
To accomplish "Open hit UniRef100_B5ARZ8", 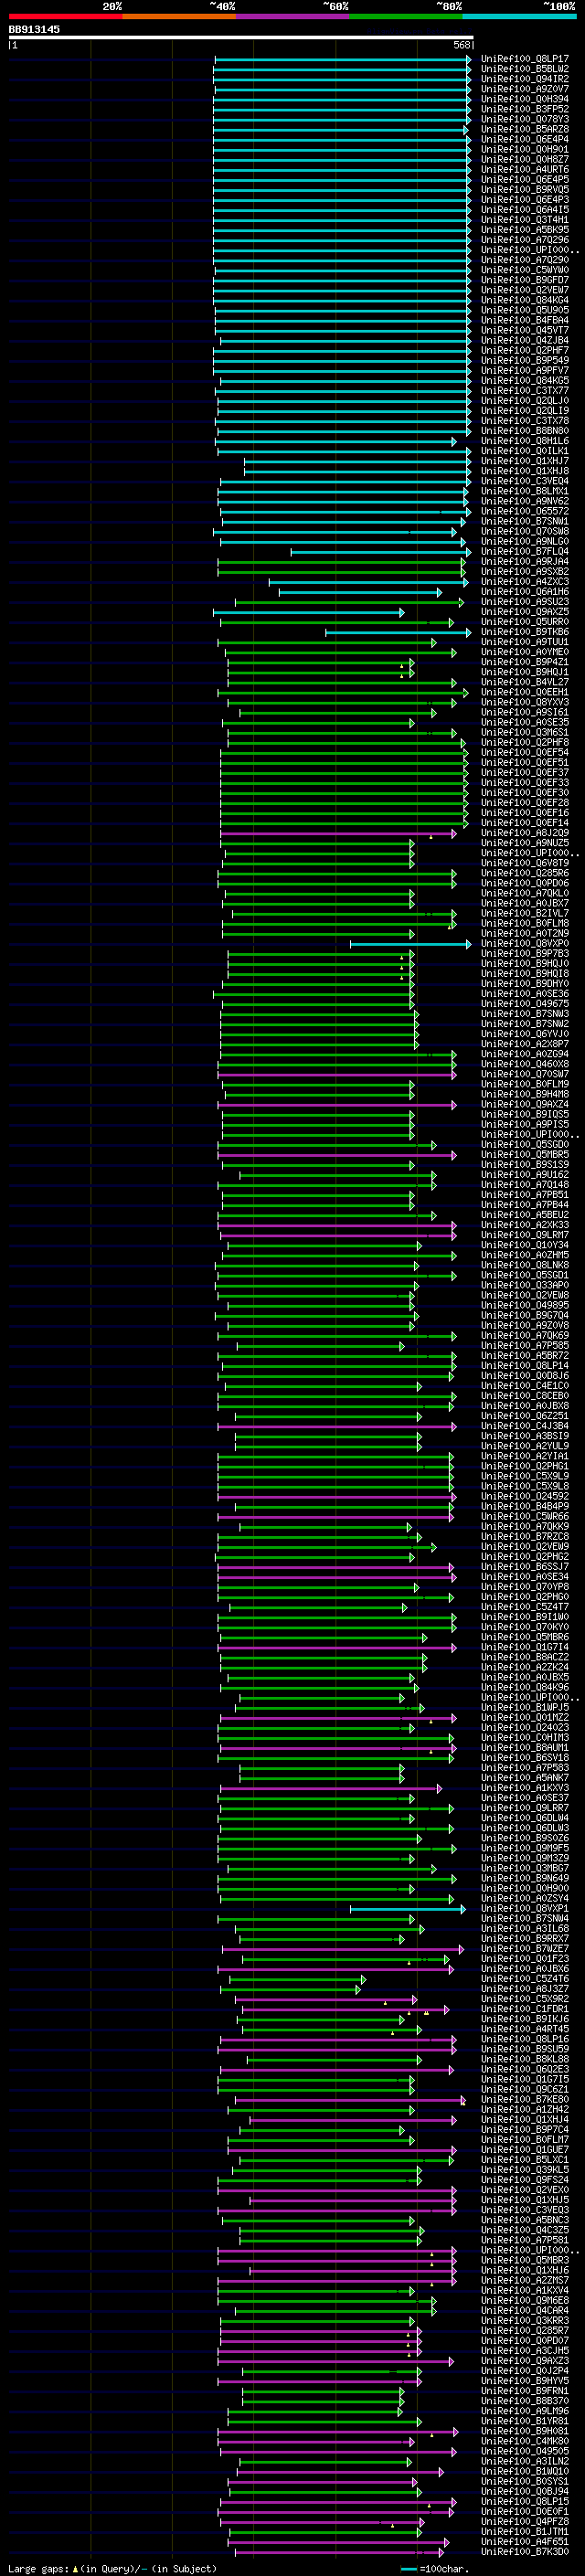I will coord(524,129).
